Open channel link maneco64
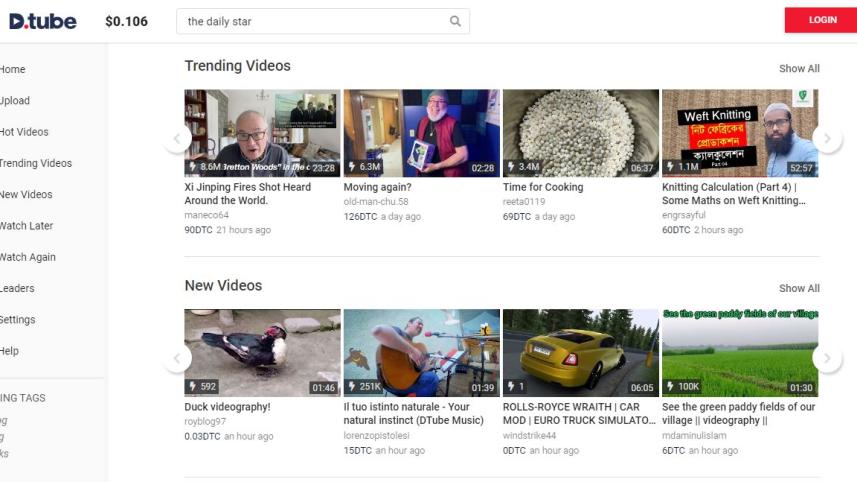 [x=206, y=215]
